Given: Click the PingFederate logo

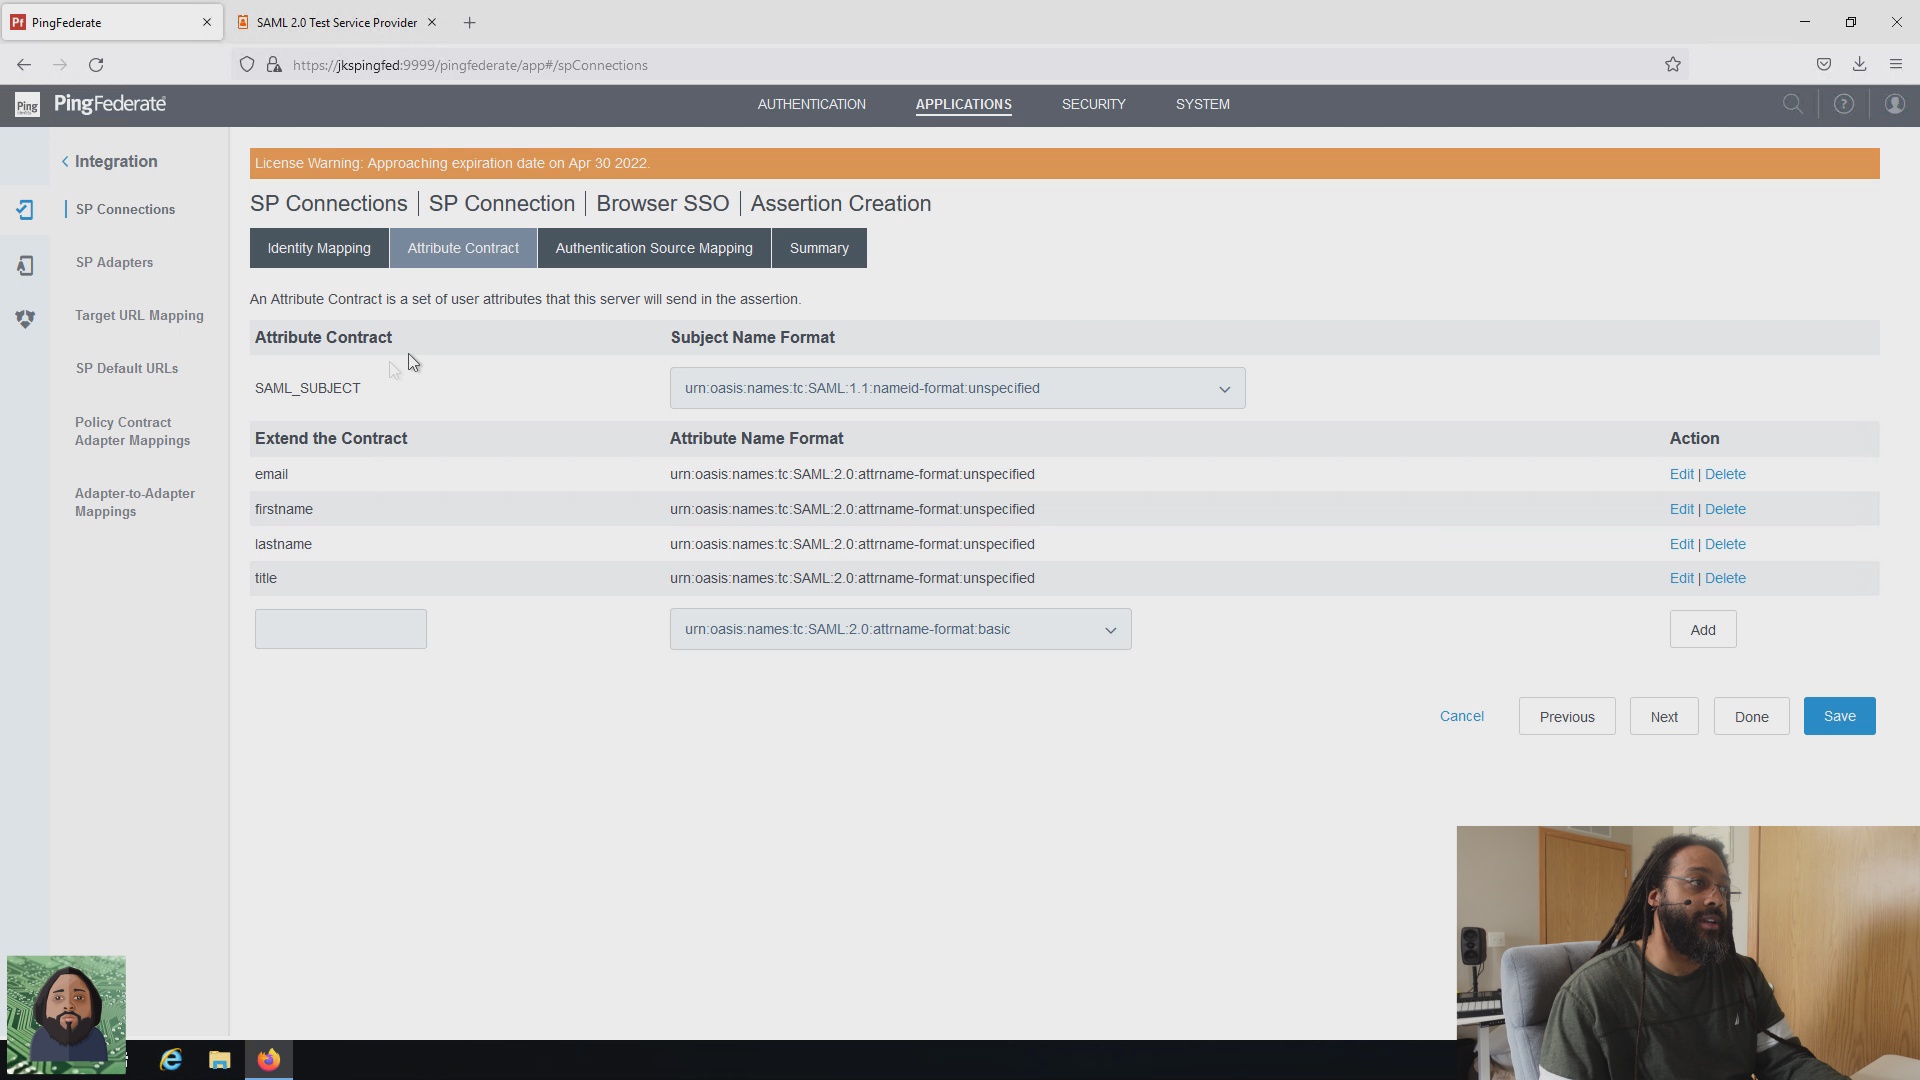Looking at the screenshot, I should tap(90, 103).
